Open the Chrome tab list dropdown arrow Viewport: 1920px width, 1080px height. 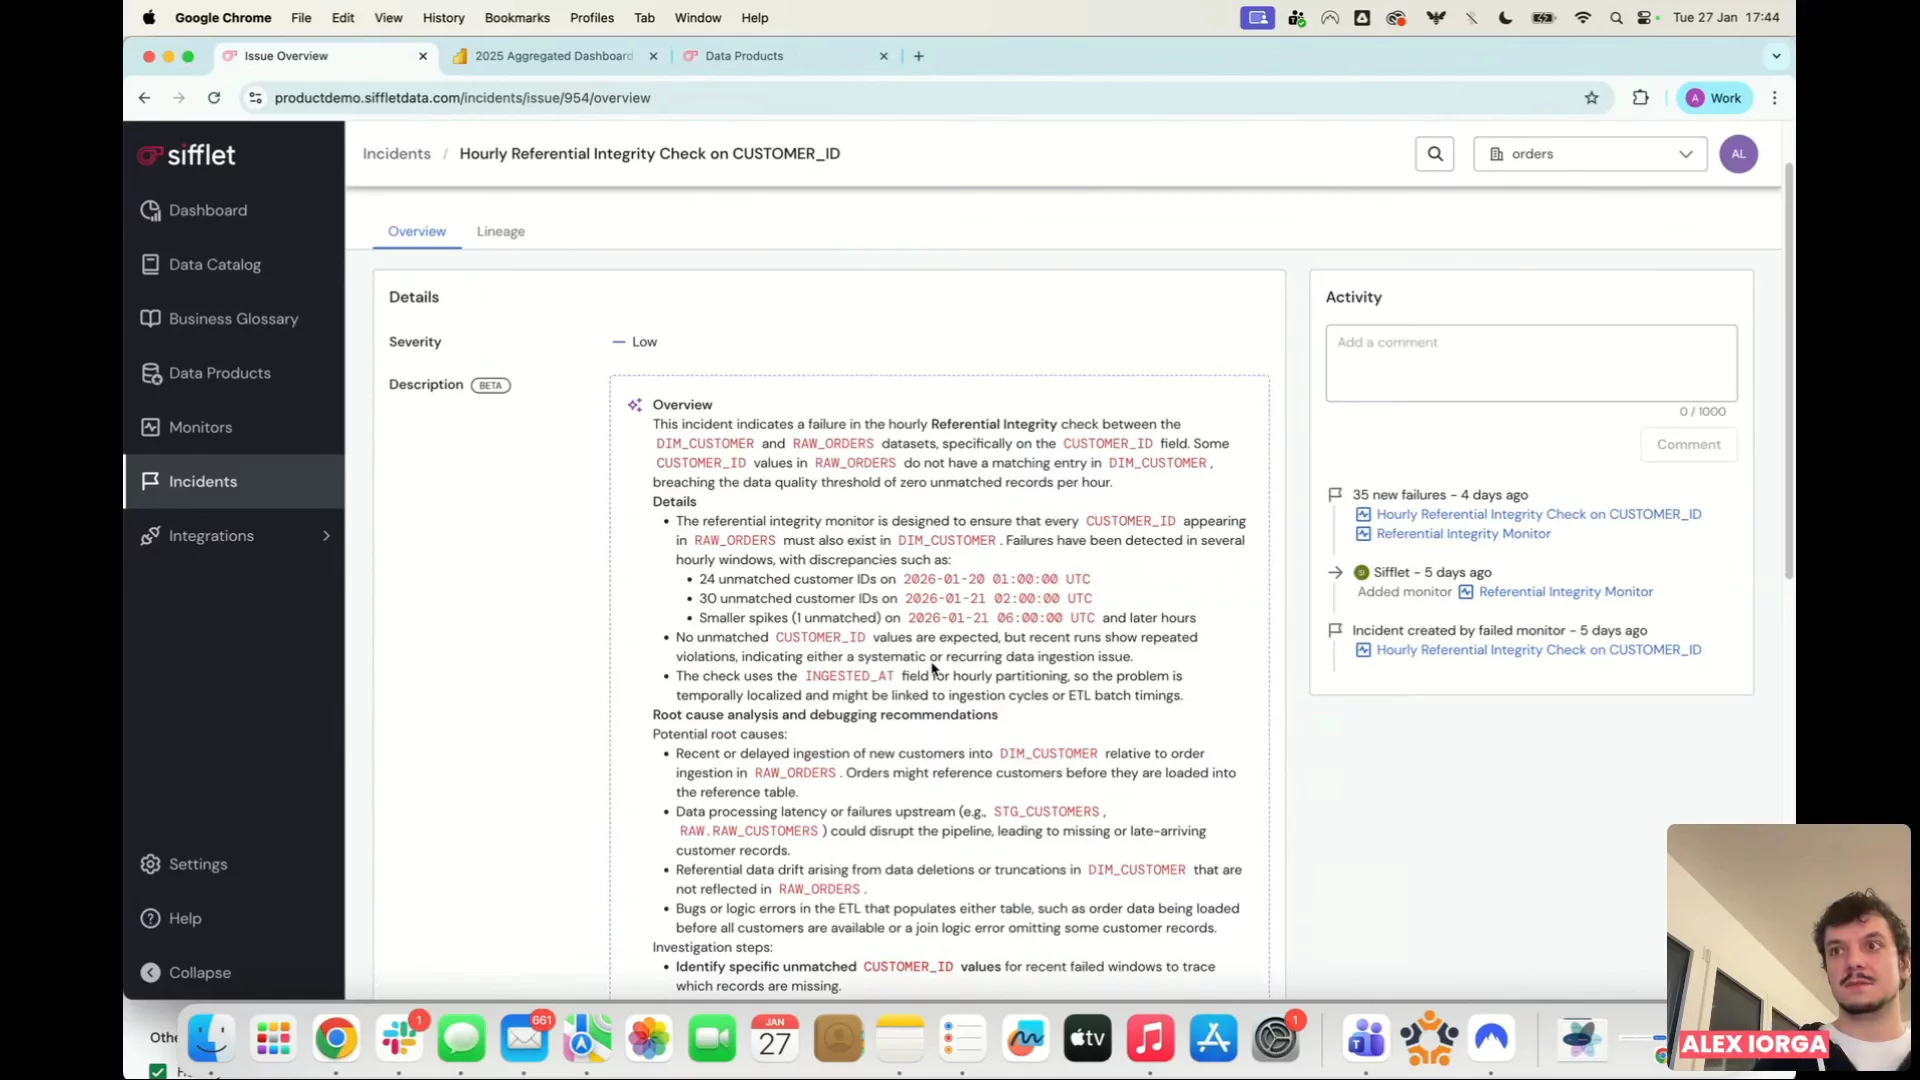click(x=1776, y=56)
